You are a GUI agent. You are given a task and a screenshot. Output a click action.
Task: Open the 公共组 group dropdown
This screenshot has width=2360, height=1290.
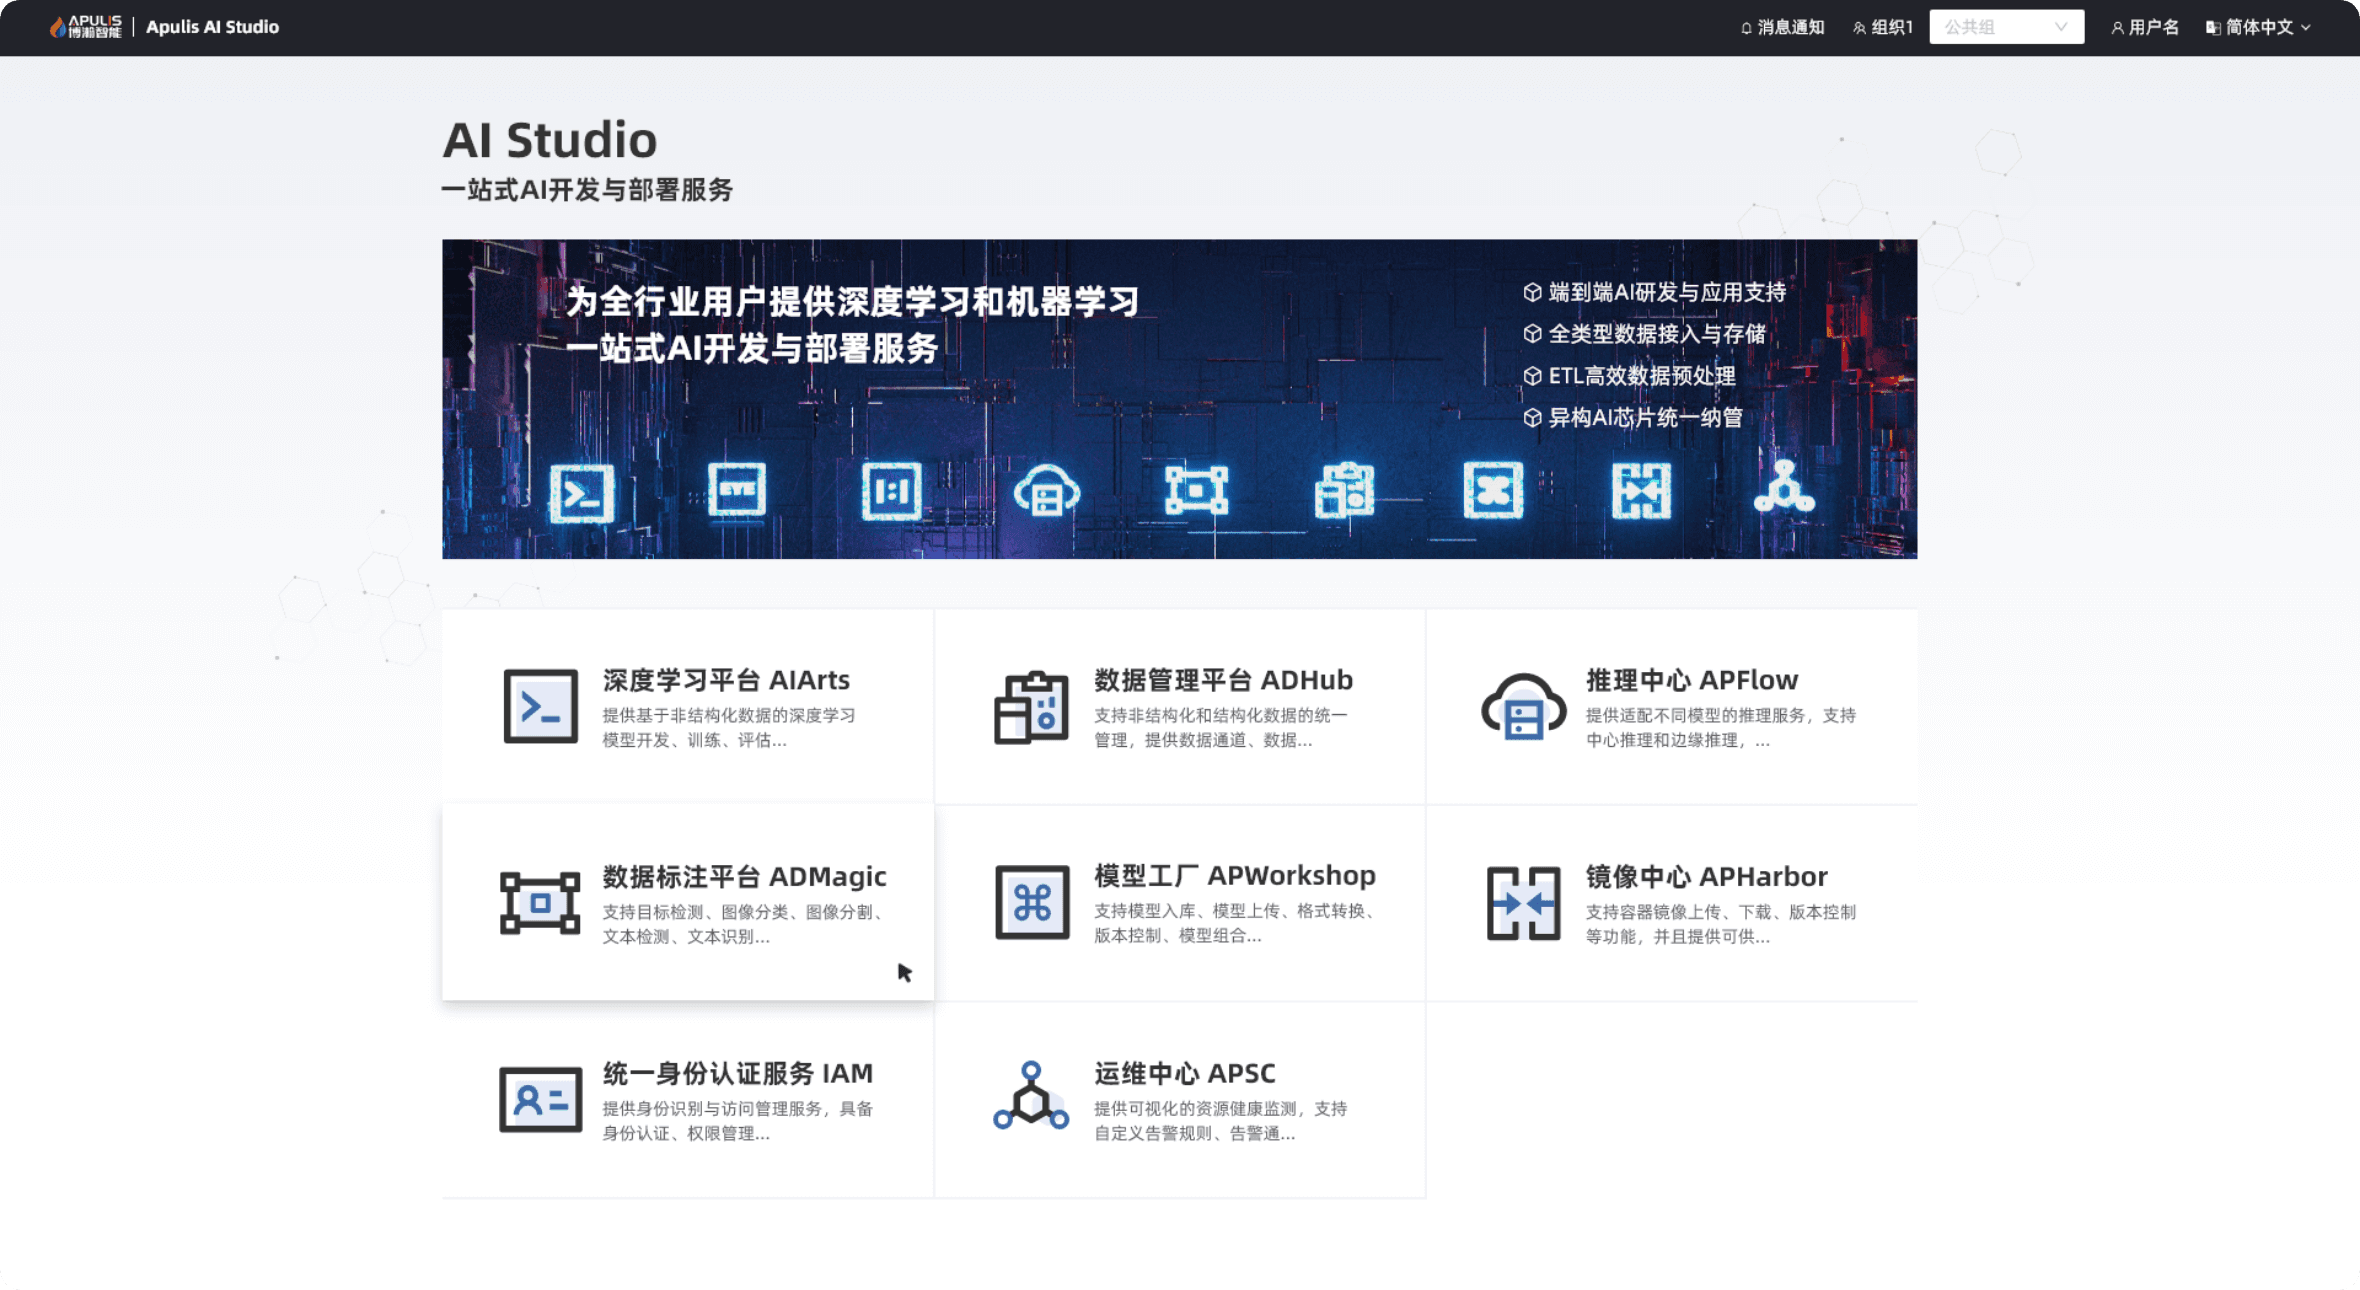coord(2006,27)
